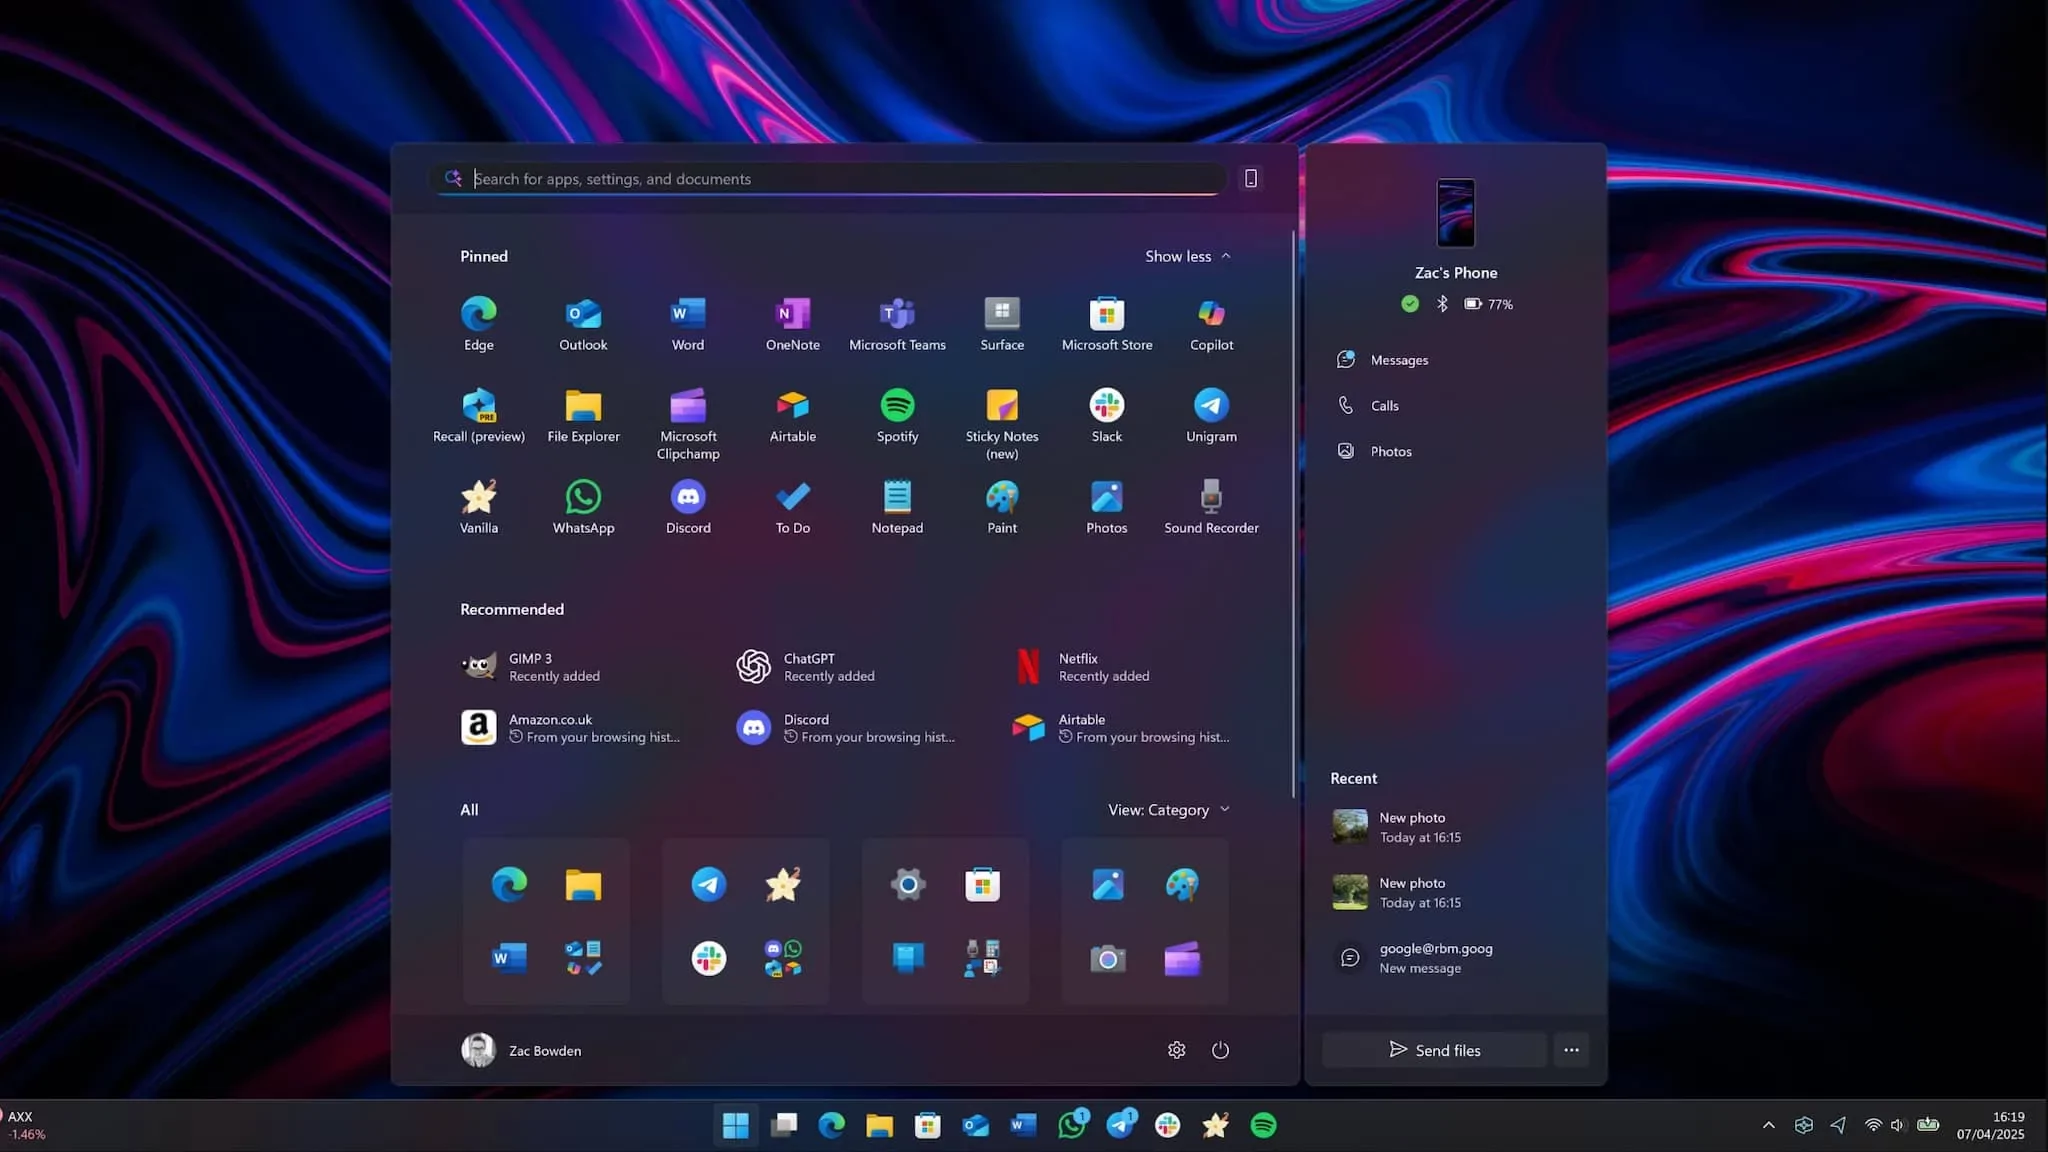Launch WhatsApp from pinned apps

tap(583, 497)
